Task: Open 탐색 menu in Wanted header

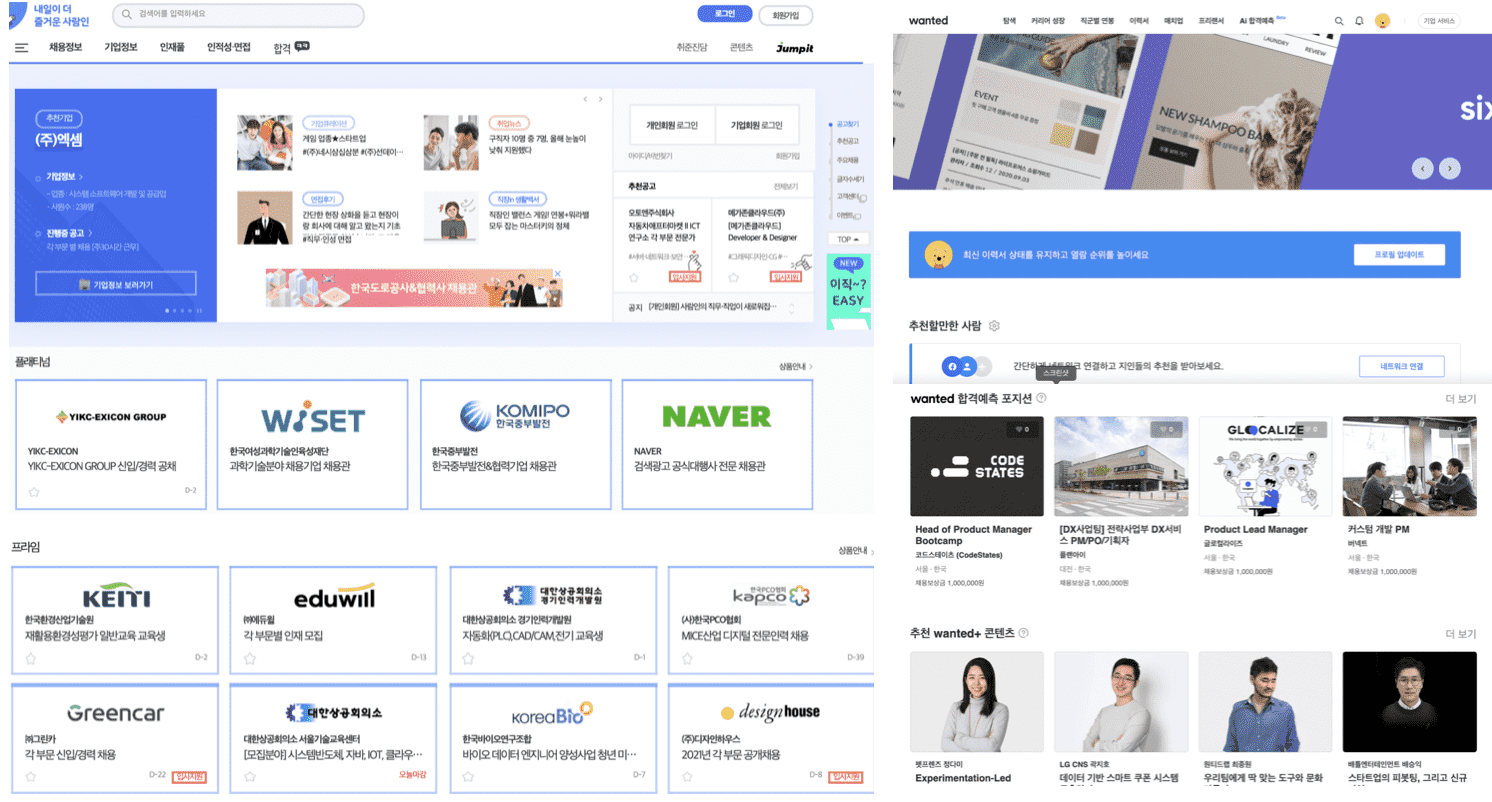Action: pos(1009,20)
